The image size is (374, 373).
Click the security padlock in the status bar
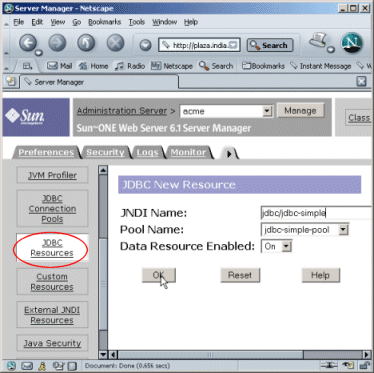pos(365,365)
